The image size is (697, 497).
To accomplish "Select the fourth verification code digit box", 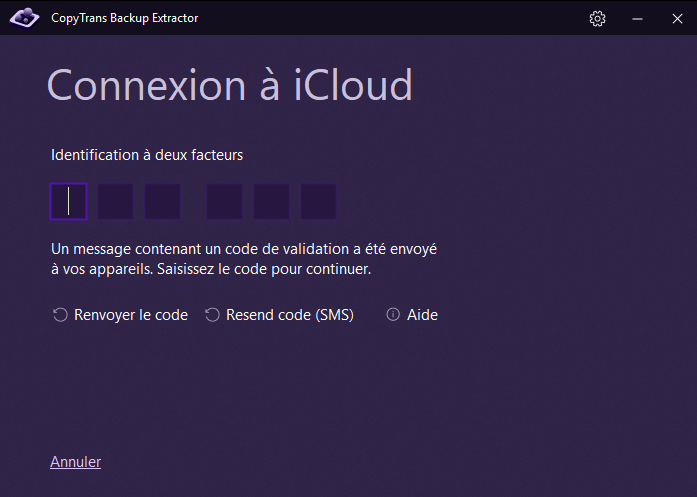I will tap(224, 201).
